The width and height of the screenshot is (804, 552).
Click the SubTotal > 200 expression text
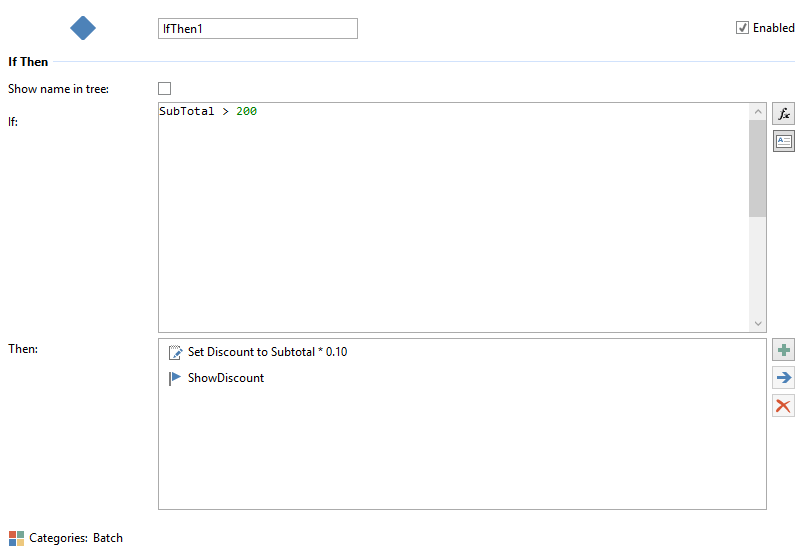tap(208, 112)
